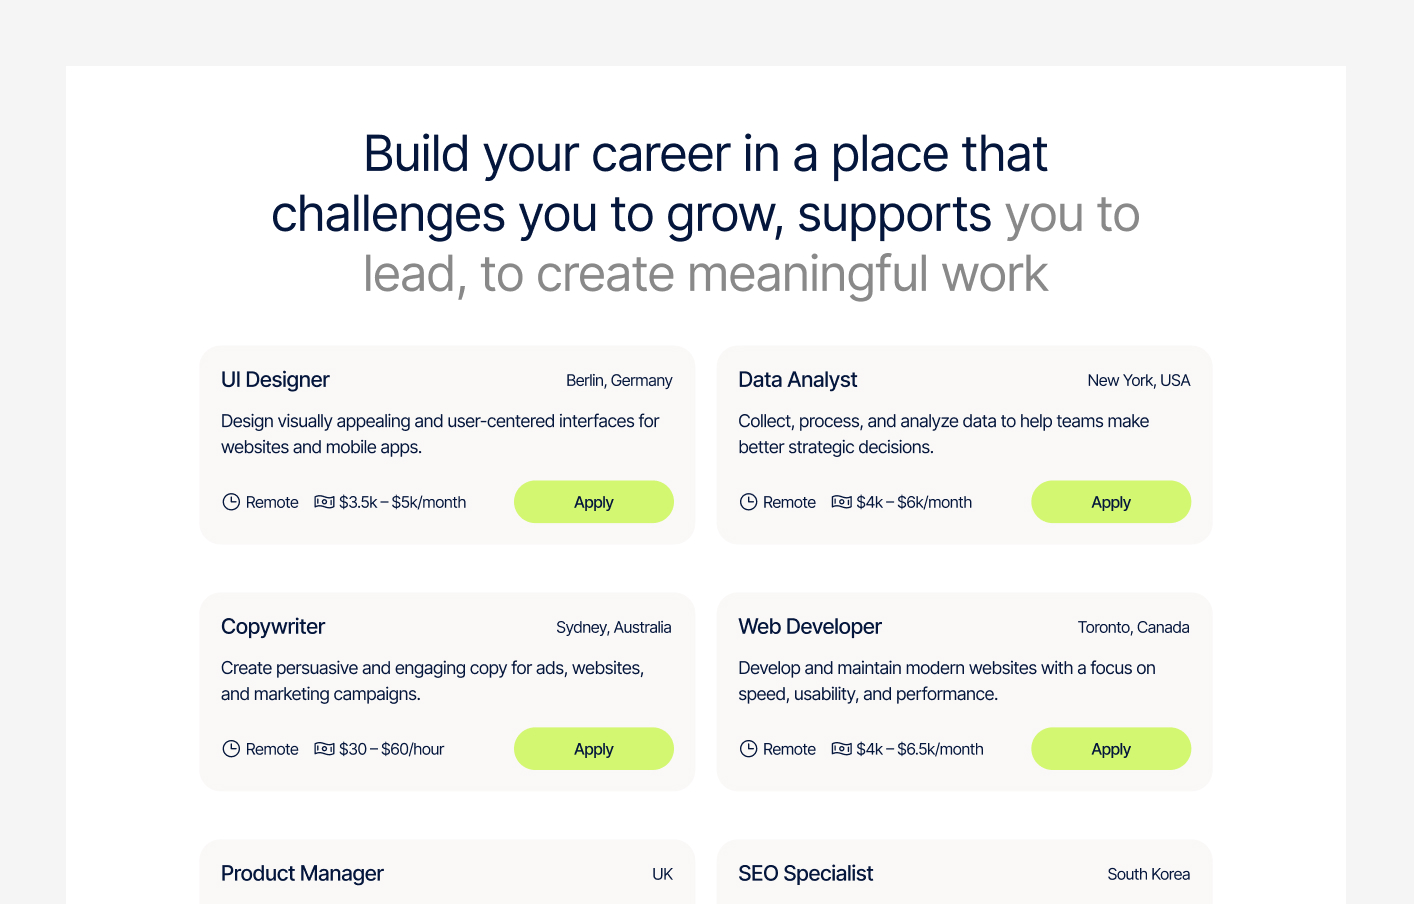Click the clock icon on UI Designer card
1414x904 pixels.
point(230,502)
